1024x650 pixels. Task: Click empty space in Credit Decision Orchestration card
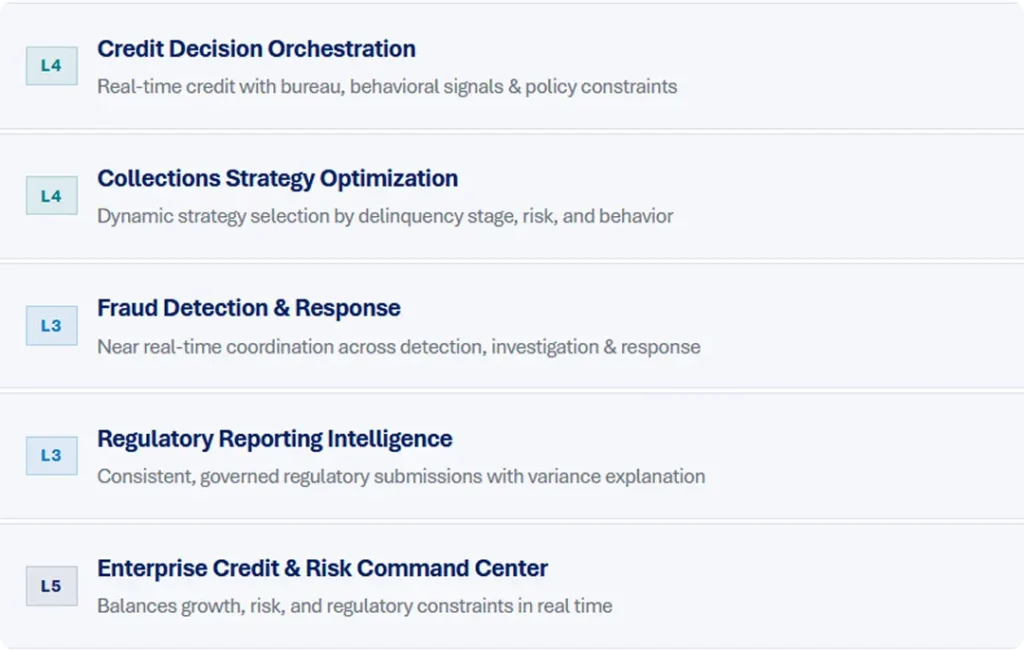click(850, 66)
